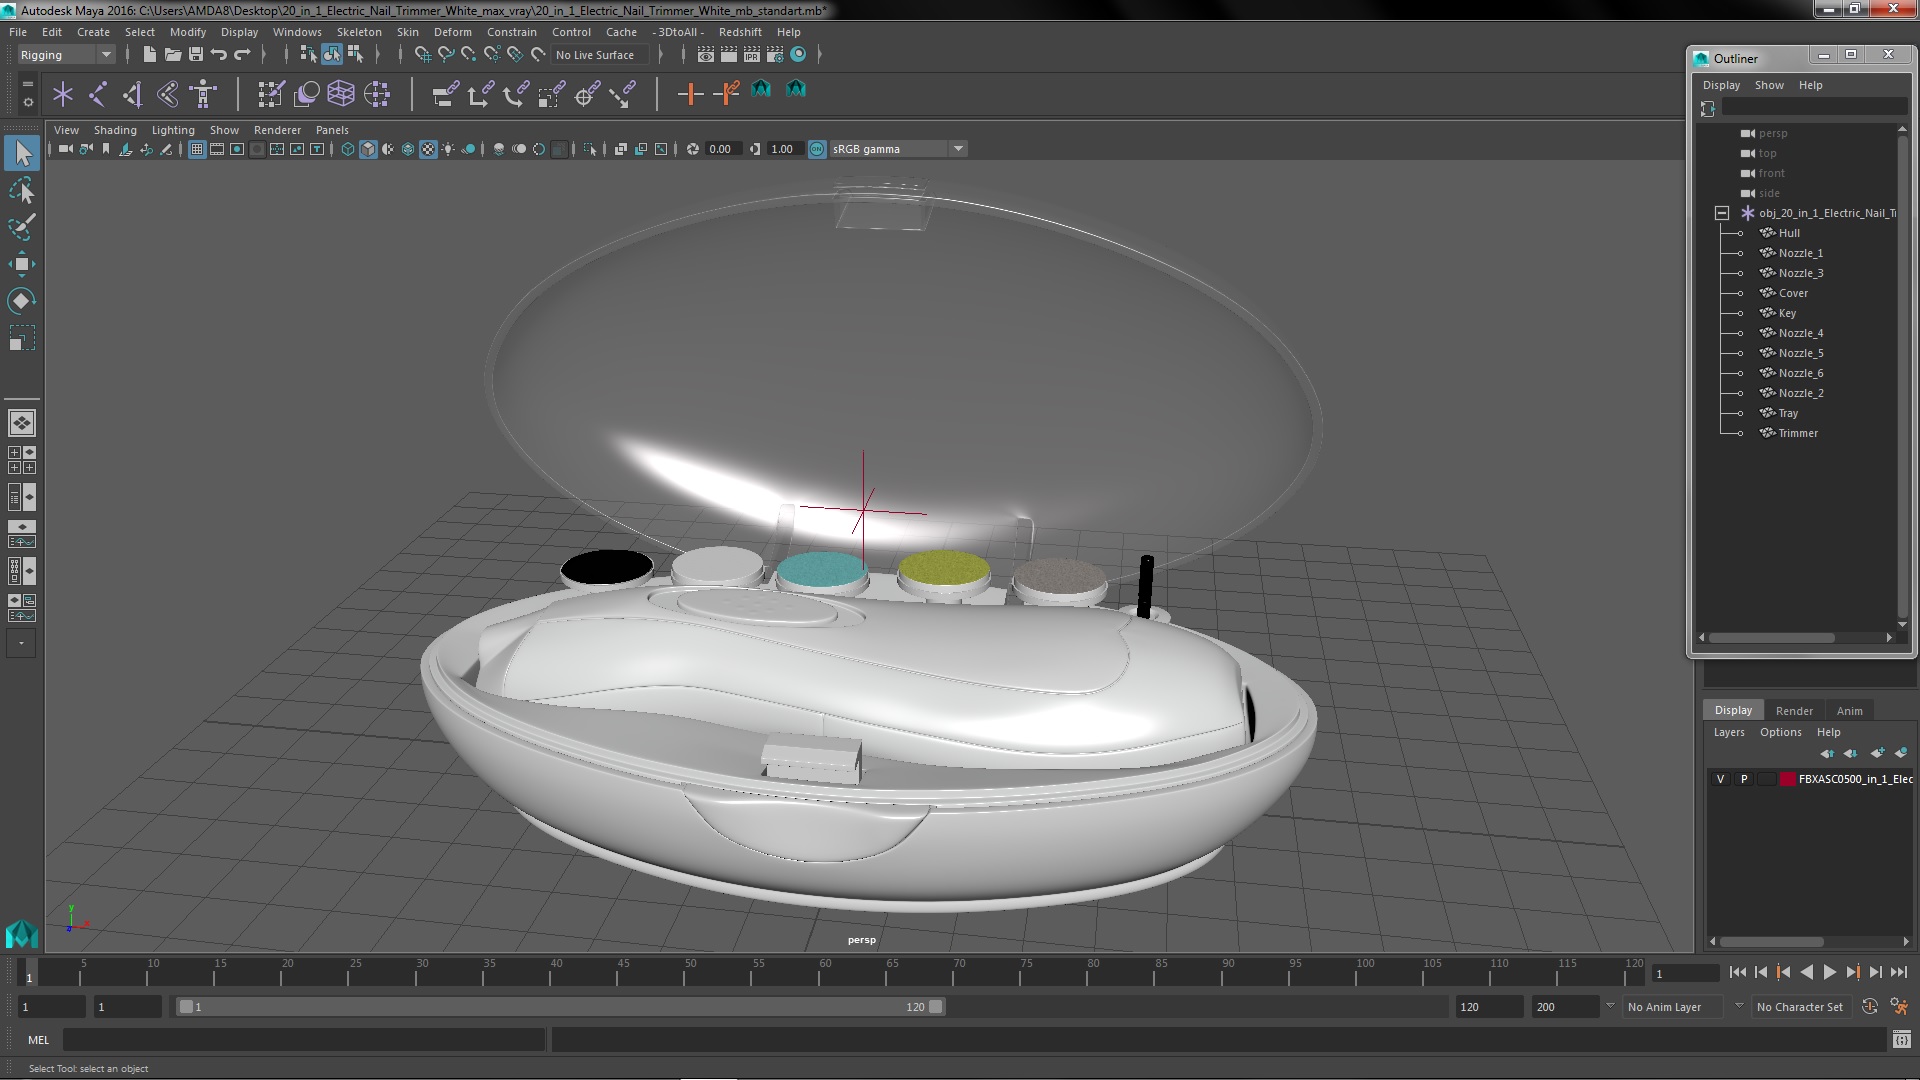Screen dimensions: 1920x1080
Task: Play the animation forwards
Action: [1829, 972]
